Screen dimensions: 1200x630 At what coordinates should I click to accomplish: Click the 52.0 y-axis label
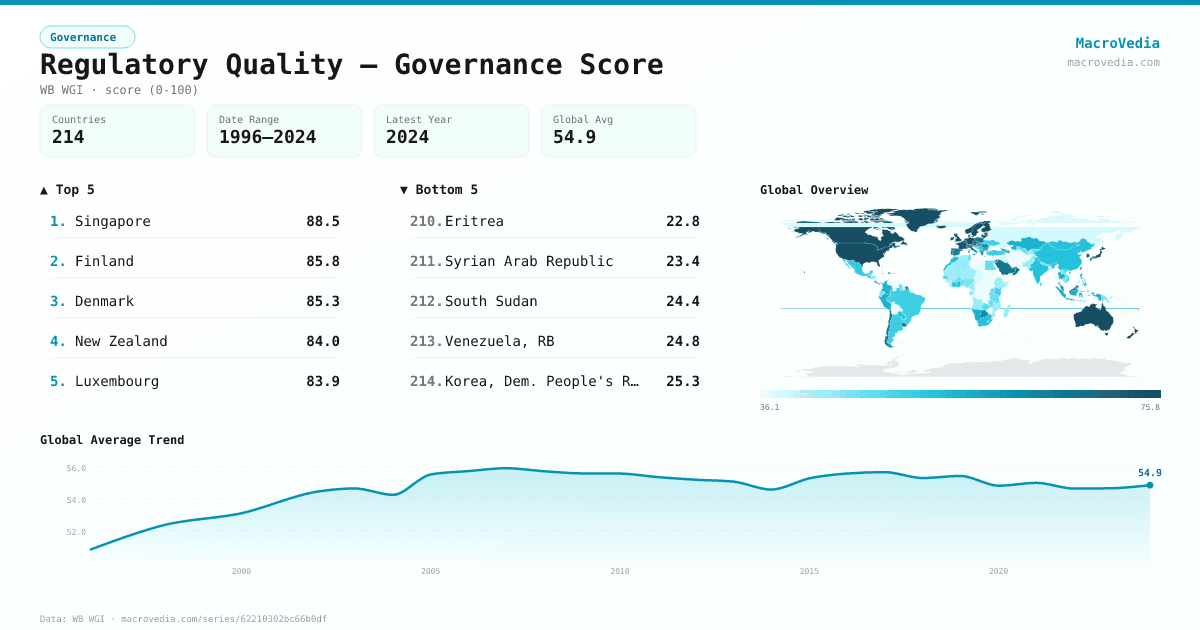pos(76,532)
